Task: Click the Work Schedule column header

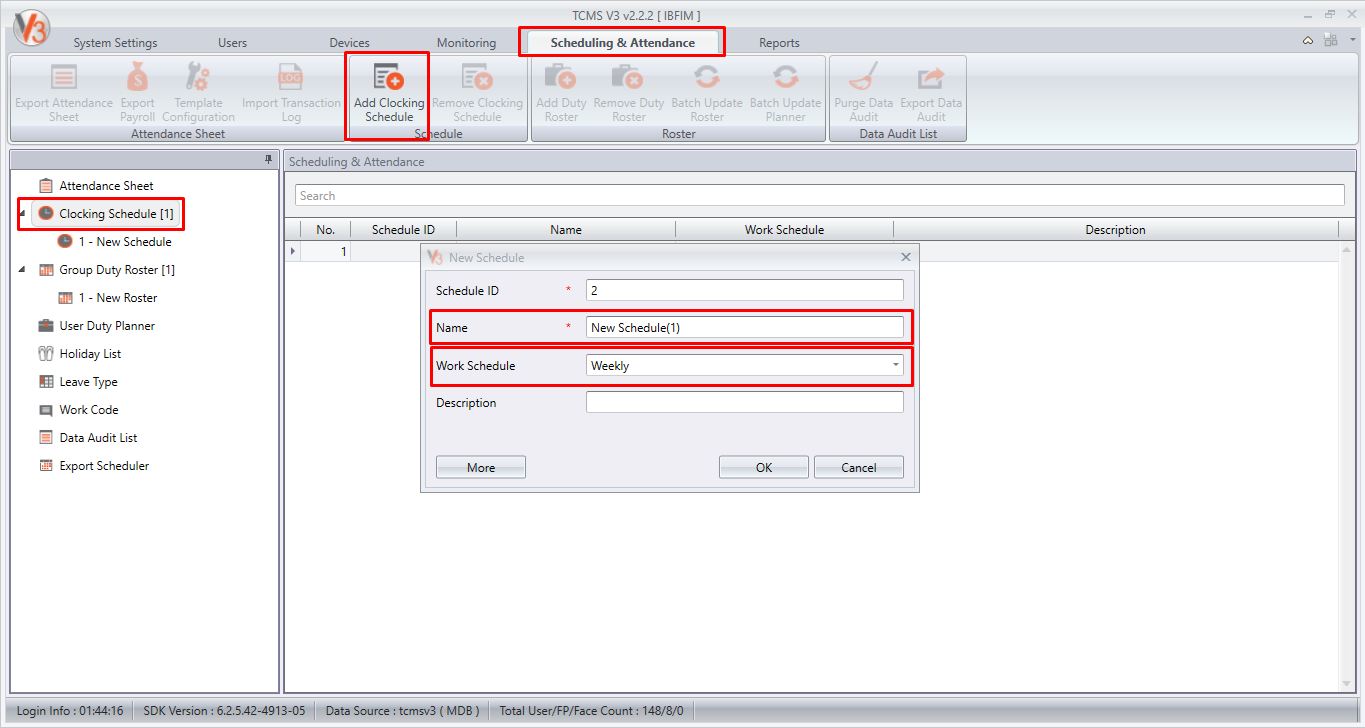Action: coord(785,230)
